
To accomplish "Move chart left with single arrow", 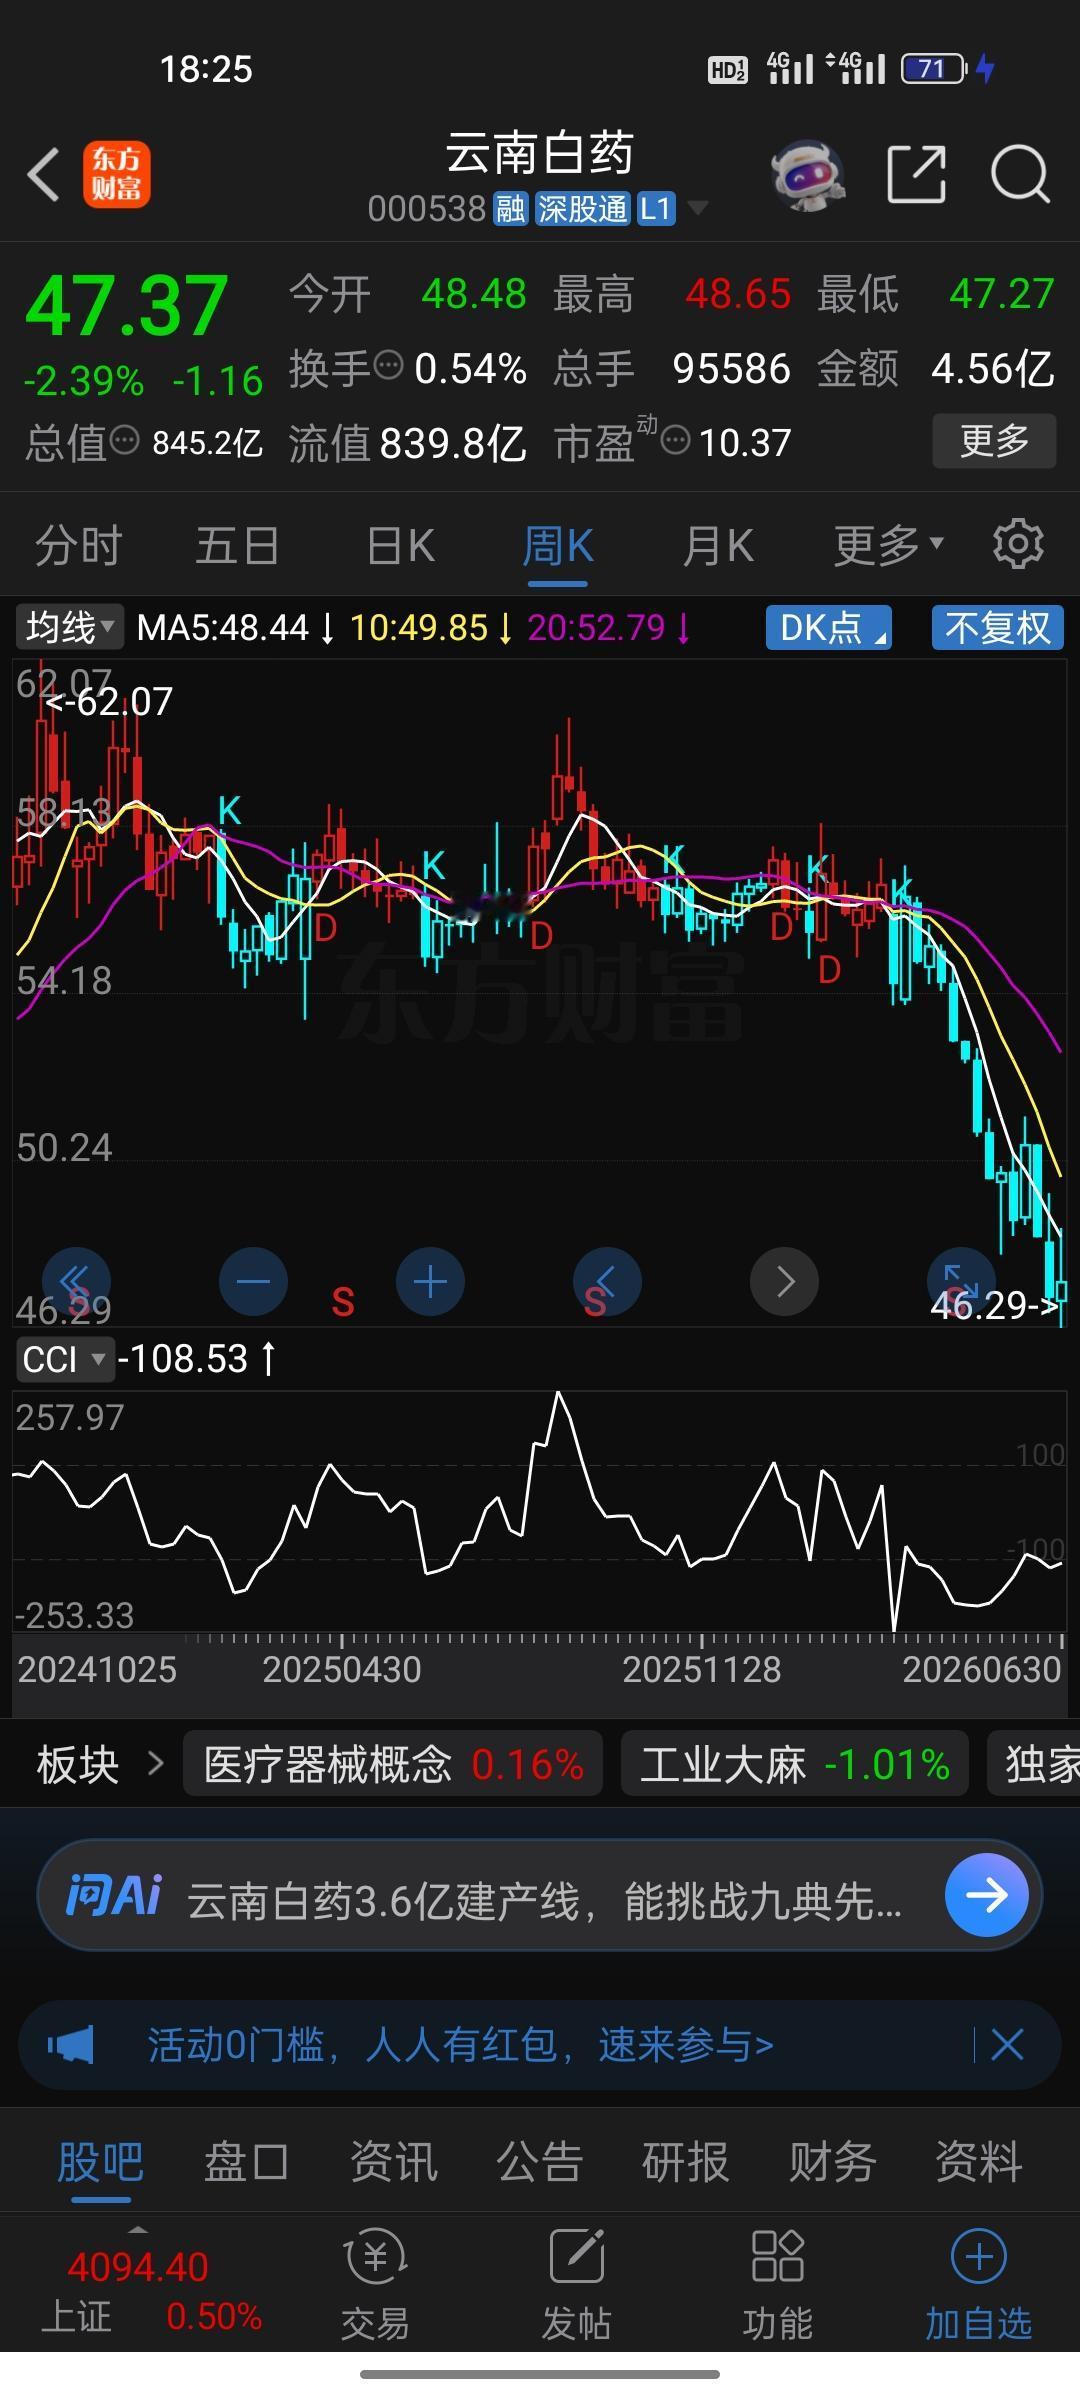I will click(607, 1282).
